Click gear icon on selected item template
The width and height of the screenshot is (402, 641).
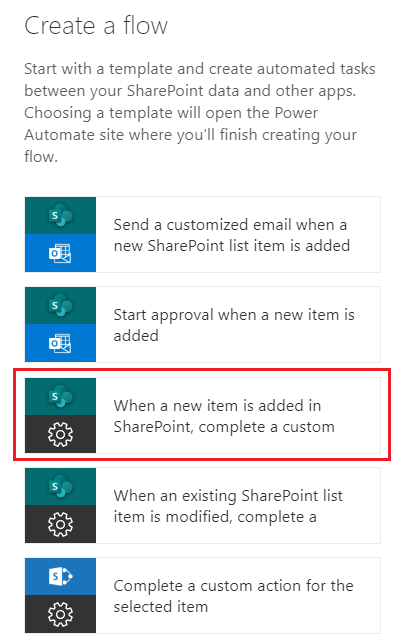[x=60, y=614]
